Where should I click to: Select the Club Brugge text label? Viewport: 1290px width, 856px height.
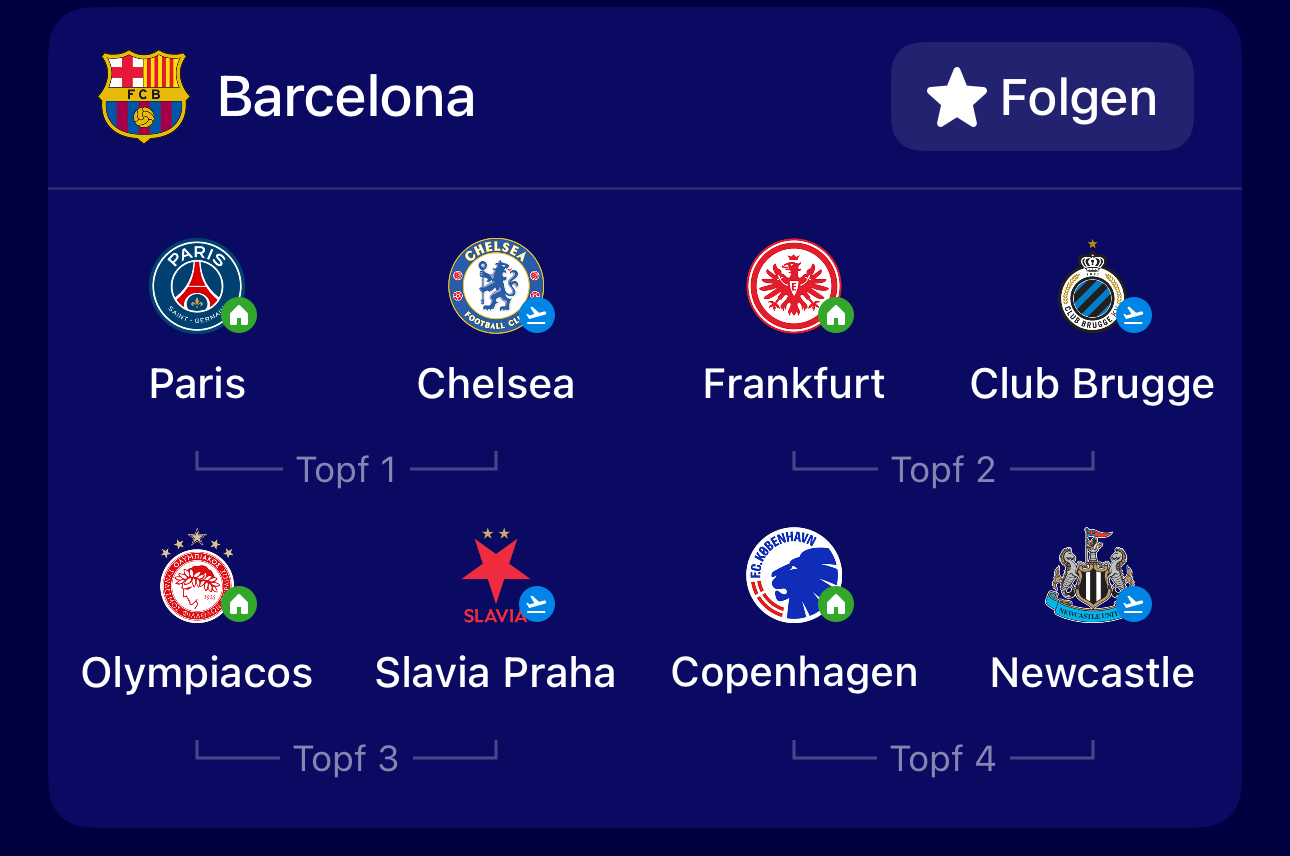1092,385
